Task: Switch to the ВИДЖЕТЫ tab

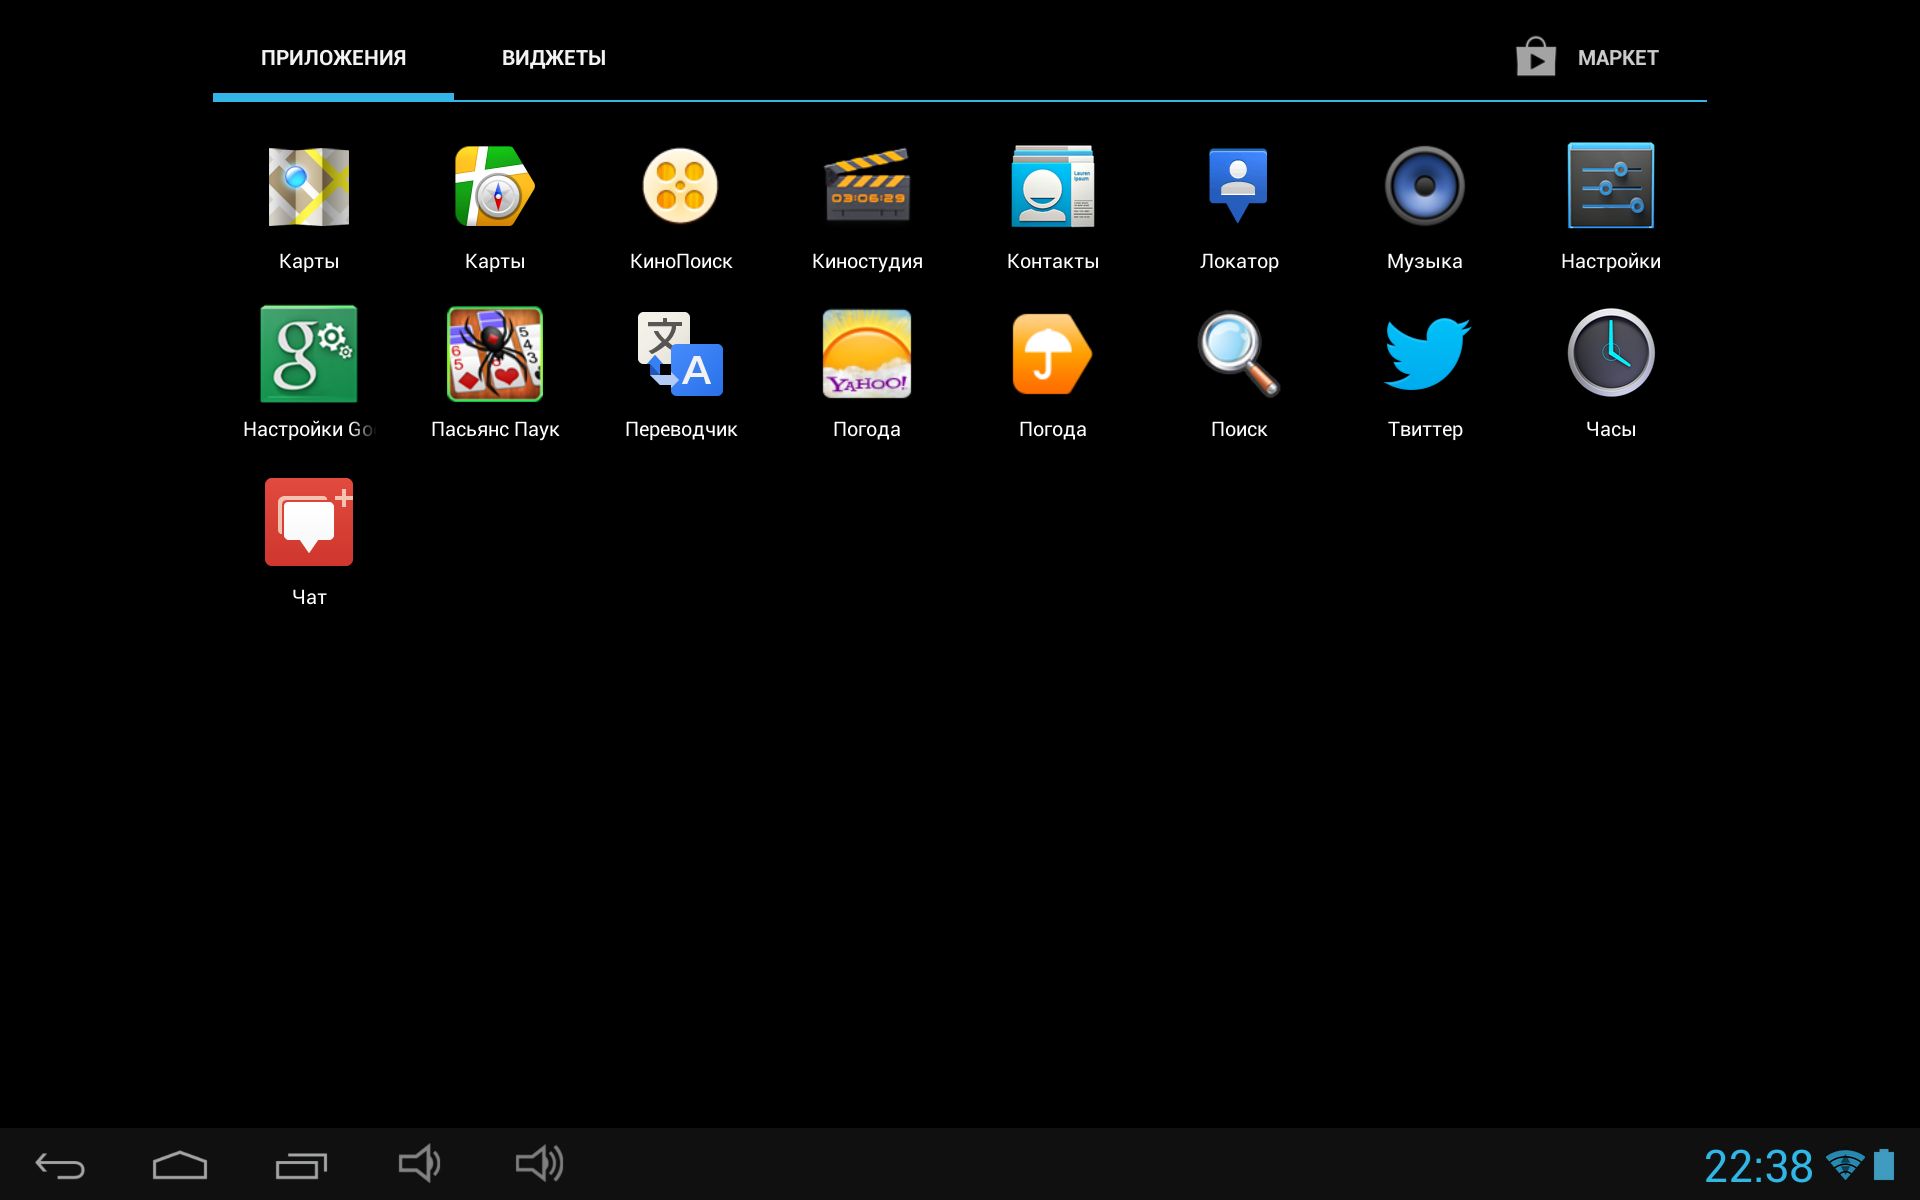Action: (553, 58)
